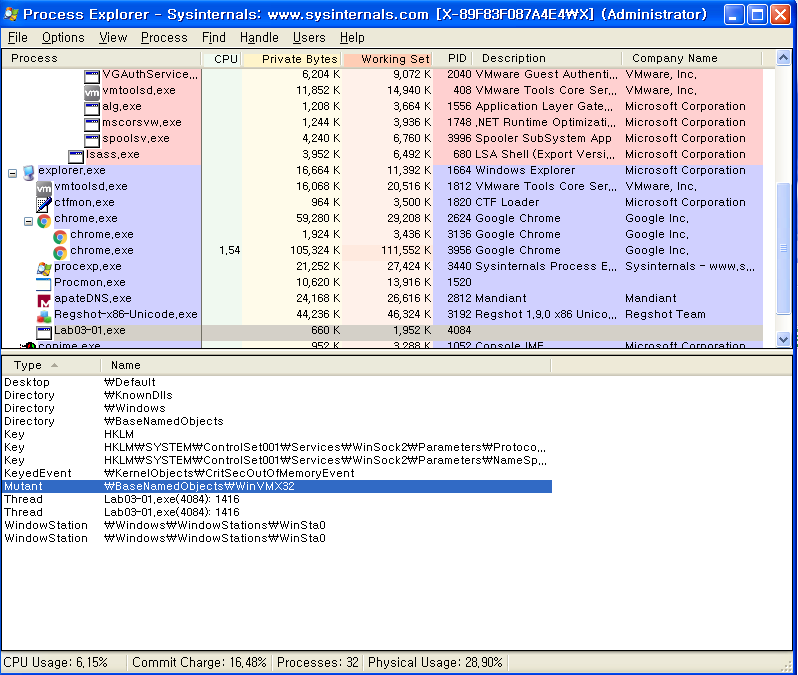Select the Directory \Windows handle row
The width and height of the screenshot is (798, 675).
tap(277, 408)
